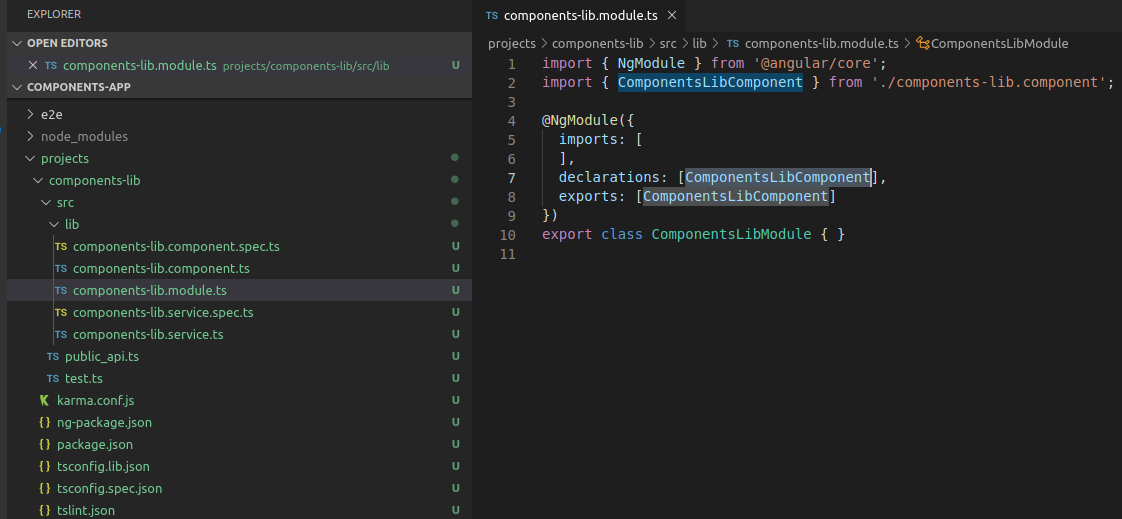Collapse the projects folder

coord(29,158)
